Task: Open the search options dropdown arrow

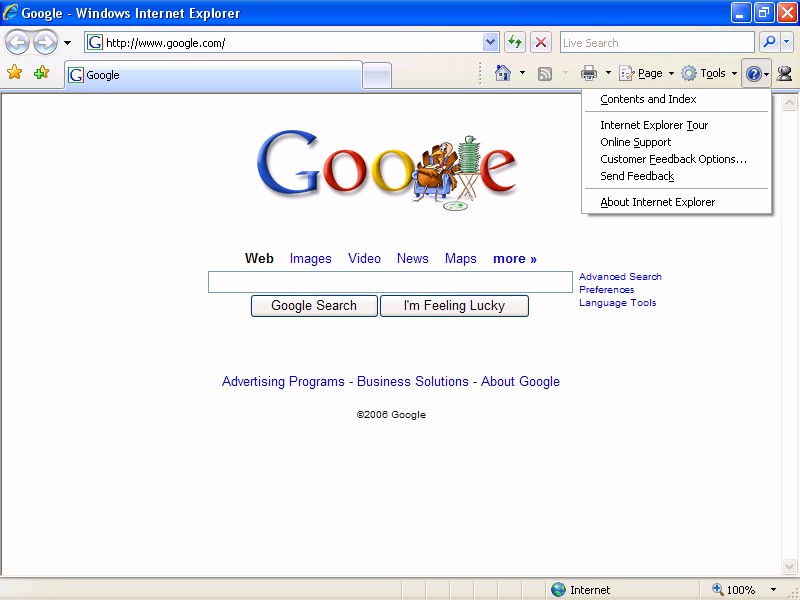Action: click(787, 42)
